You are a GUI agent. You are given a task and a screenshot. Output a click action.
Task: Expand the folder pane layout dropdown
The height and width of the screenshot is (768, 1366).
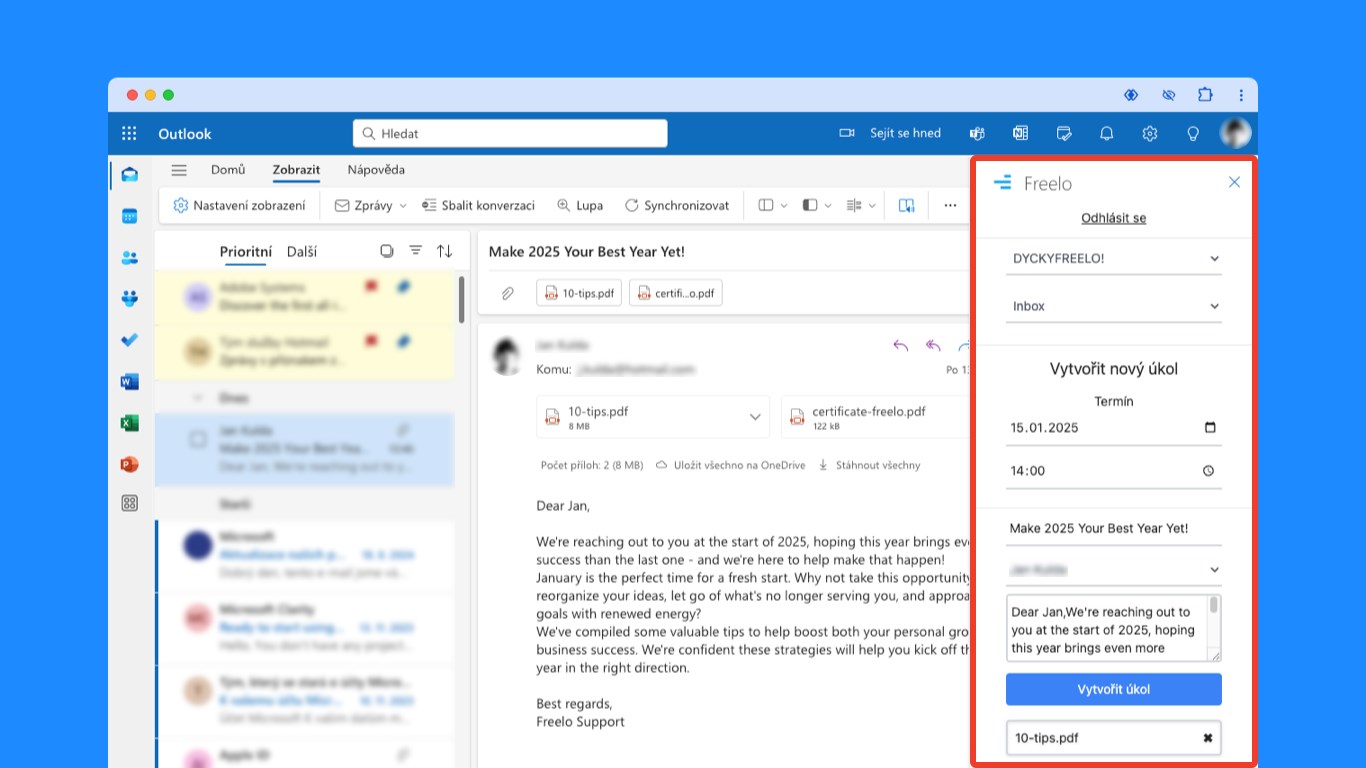pyautogui.click(x=783, y=205)
